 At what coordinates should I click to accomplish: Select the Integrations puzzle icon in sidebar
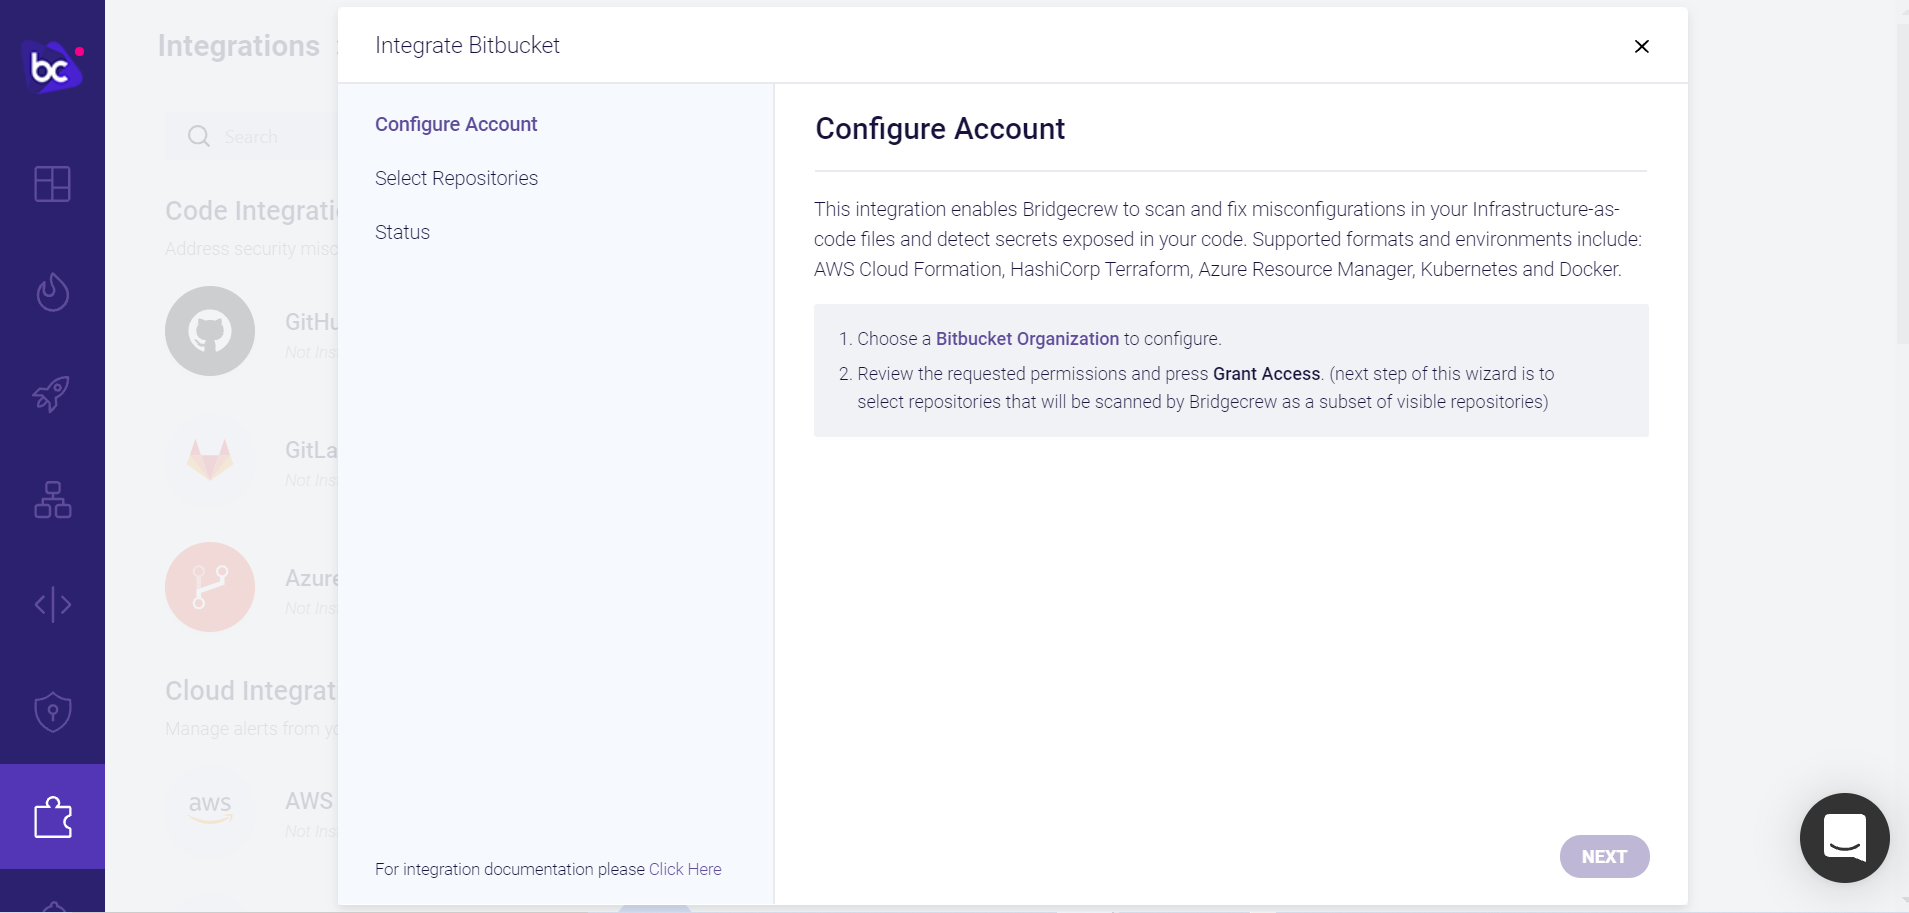click(52, 817)
